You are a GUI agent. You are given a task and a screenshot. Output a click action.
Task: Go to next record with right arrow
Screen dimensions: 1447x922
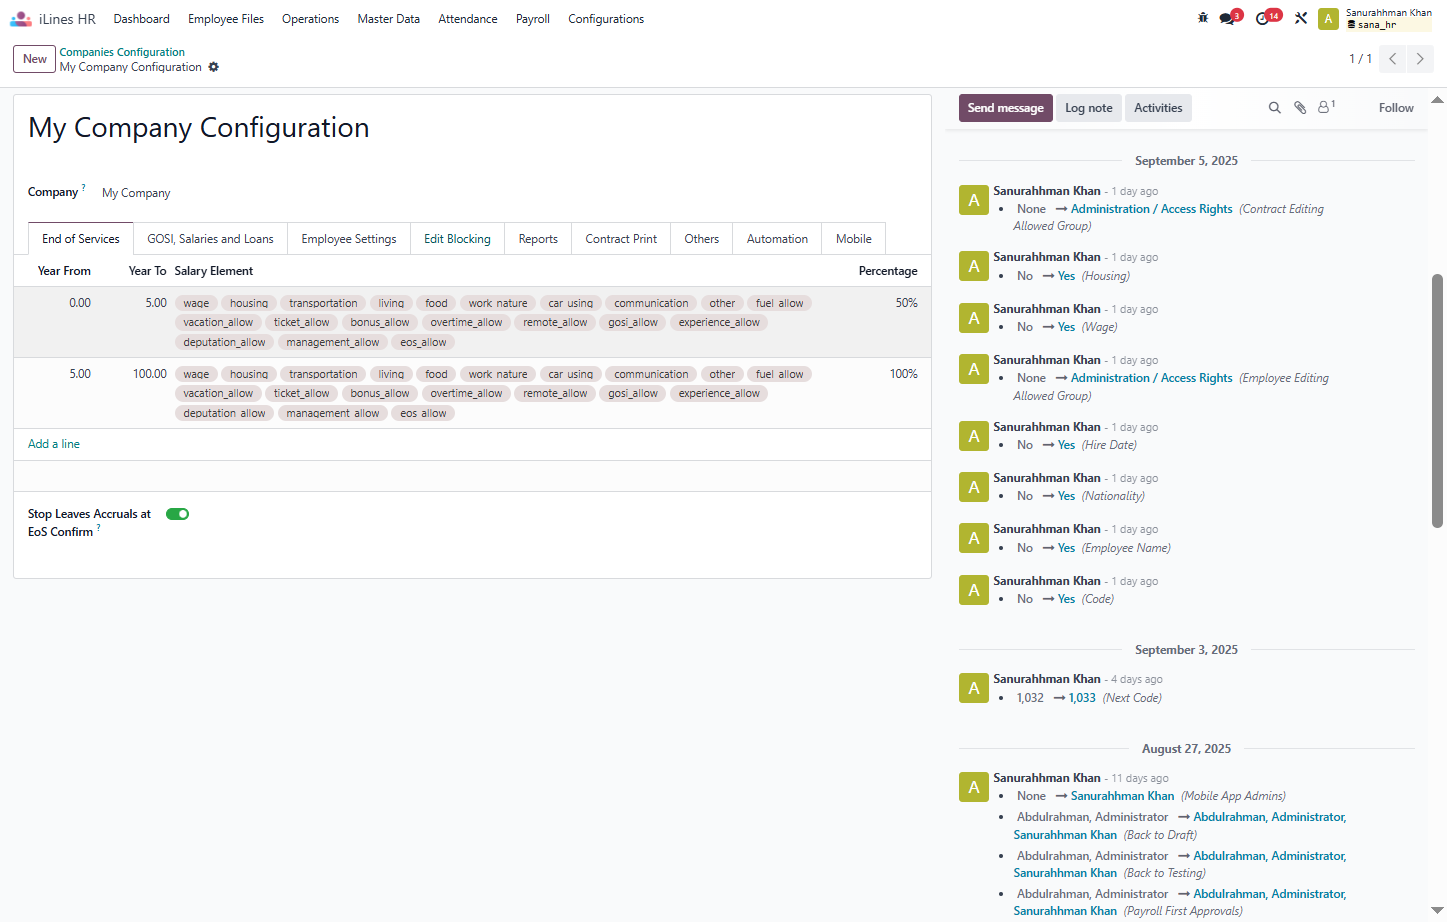(x=1420, y=59)
